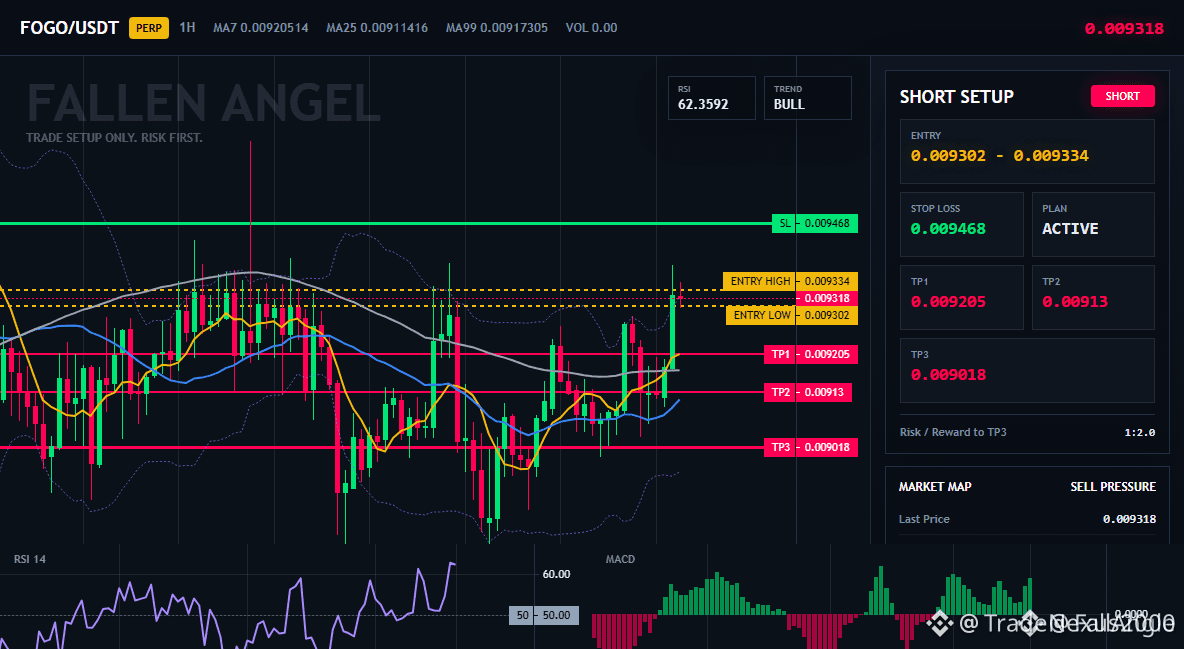This screenshot has width=1184, height=649.
Task: Click the ENTRY HIGH 0.009334 chart label
Action: [x=790, y=281]
